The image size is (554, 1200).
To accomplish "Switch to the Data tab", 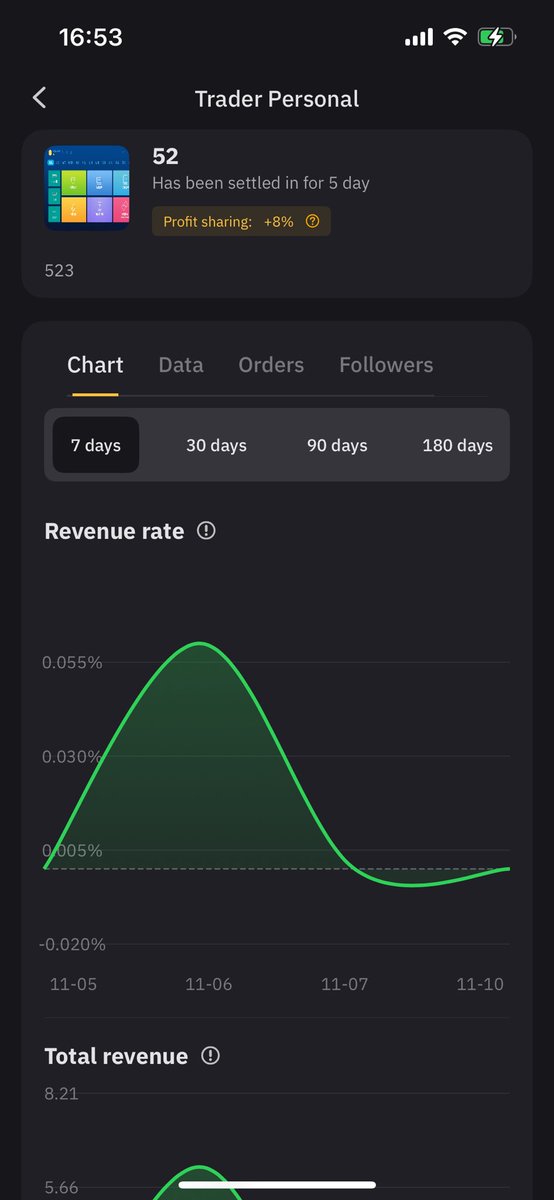I will [x=181, y=366].
